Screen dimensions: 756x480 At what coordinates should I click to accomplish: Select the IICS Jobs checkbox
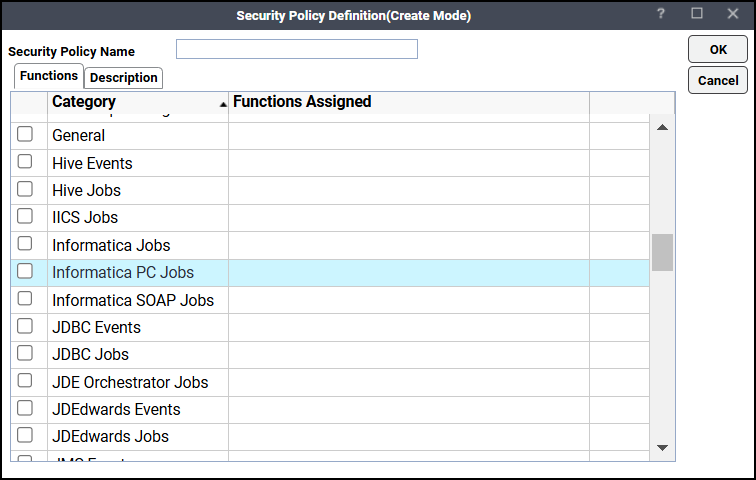25,216
